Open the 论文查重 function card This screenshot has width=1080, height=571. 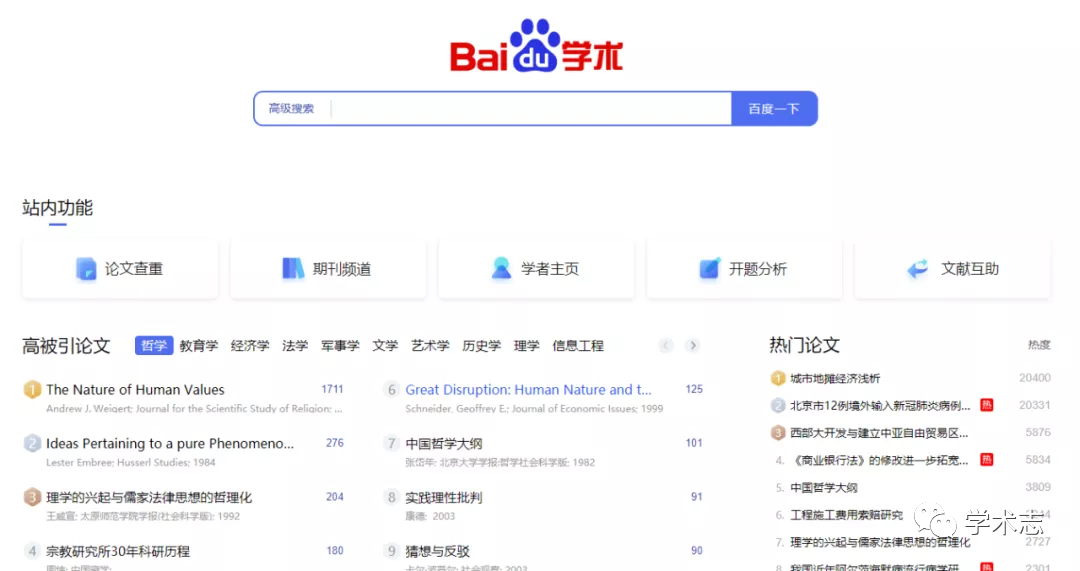pyautogui.click(x=120, y=269)
